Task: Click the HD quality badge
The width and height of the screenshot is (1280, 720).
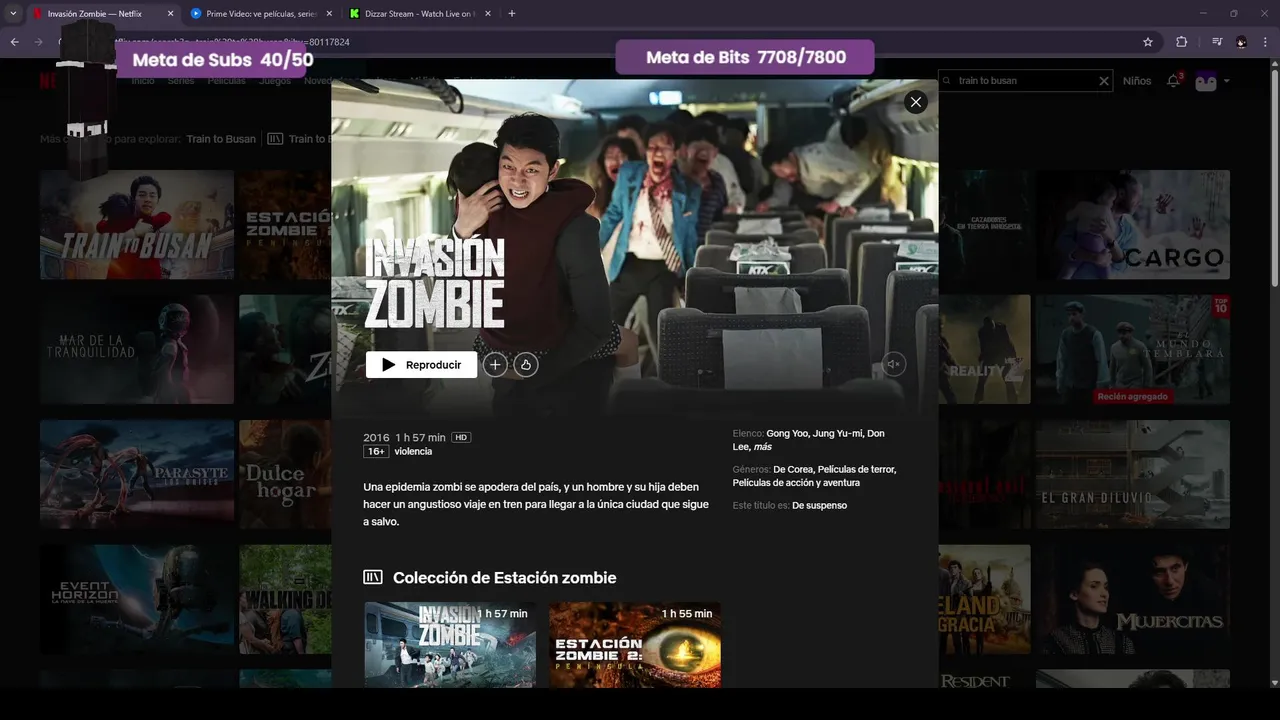Action: pyautogui.click(x=461, y=437)
